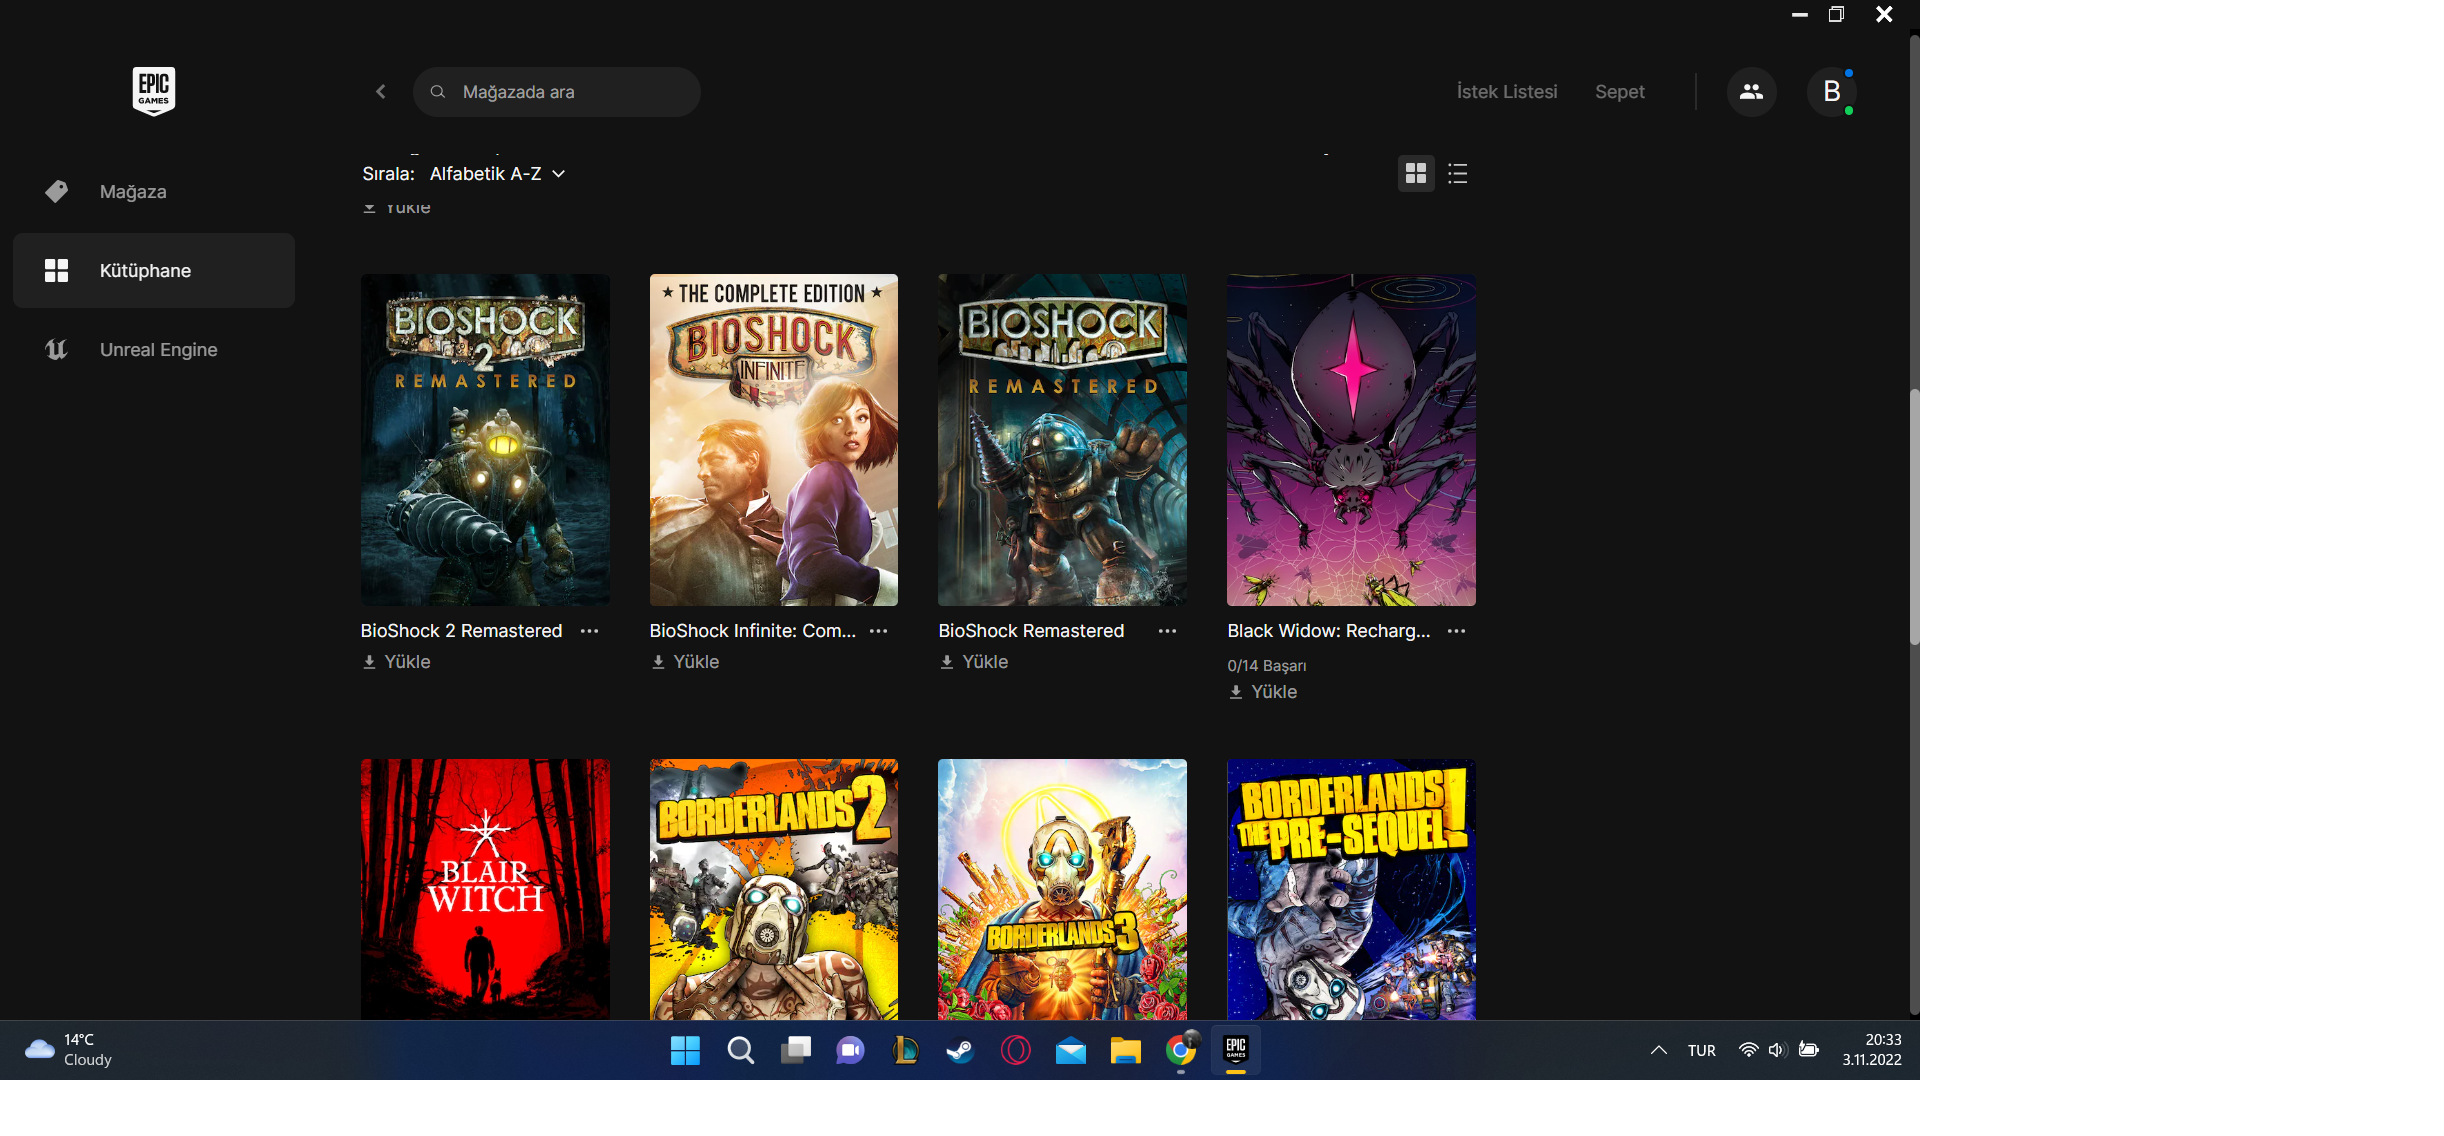Click the Mağazada ara search field
Image resolution: width=2444 pixels, height=1136 pixels.
556,92
